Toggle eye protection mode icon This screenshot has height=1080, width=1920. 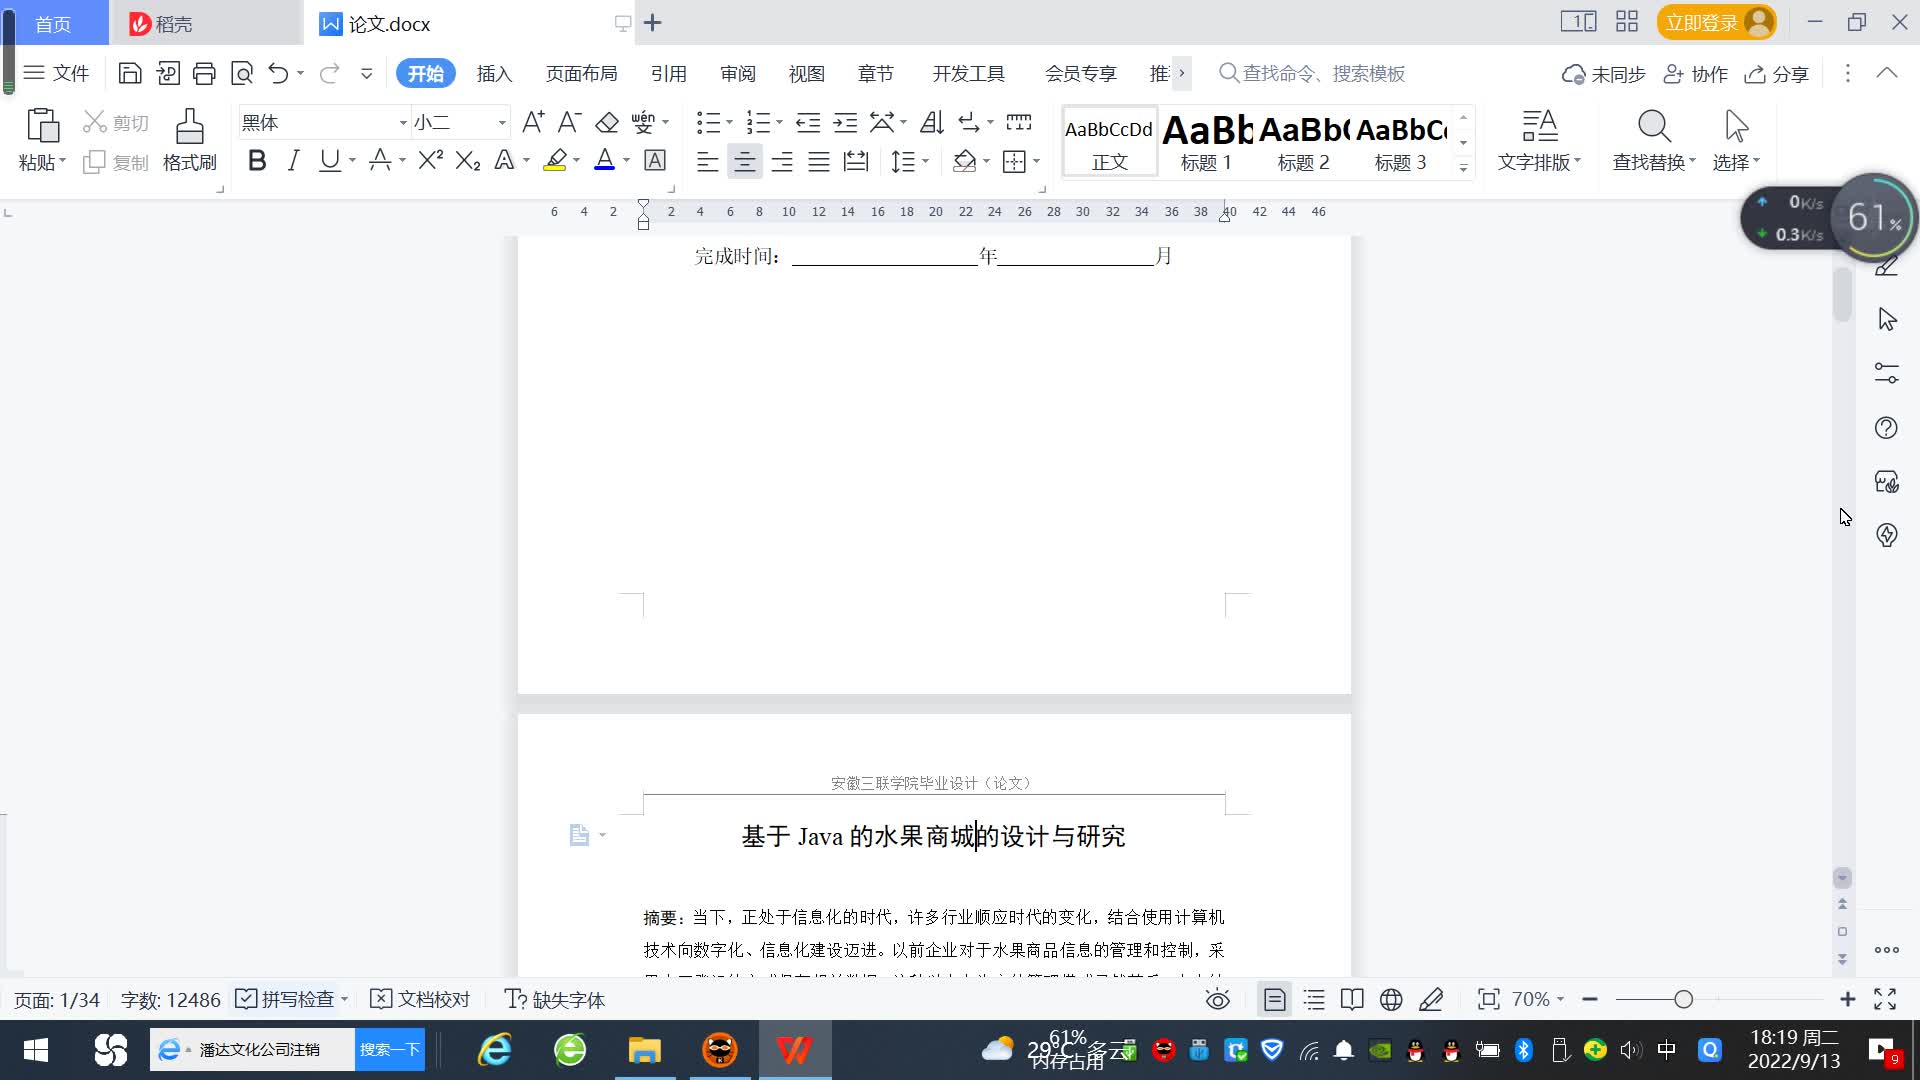pyautogui.click(x=1217, y=999)
